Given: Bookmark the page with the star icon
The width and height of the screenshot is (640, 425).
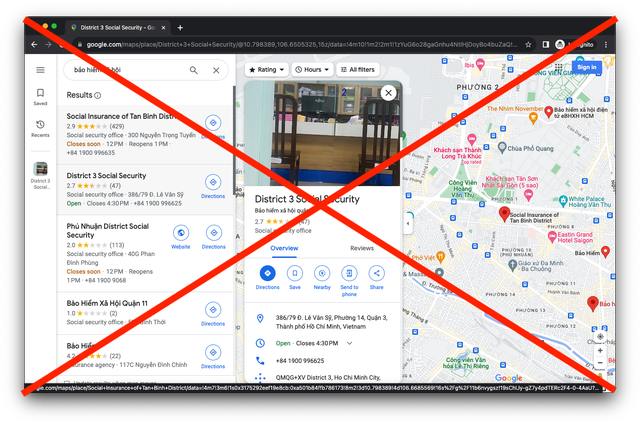Looking at the screenshot, I should click(x=528, y=45).
